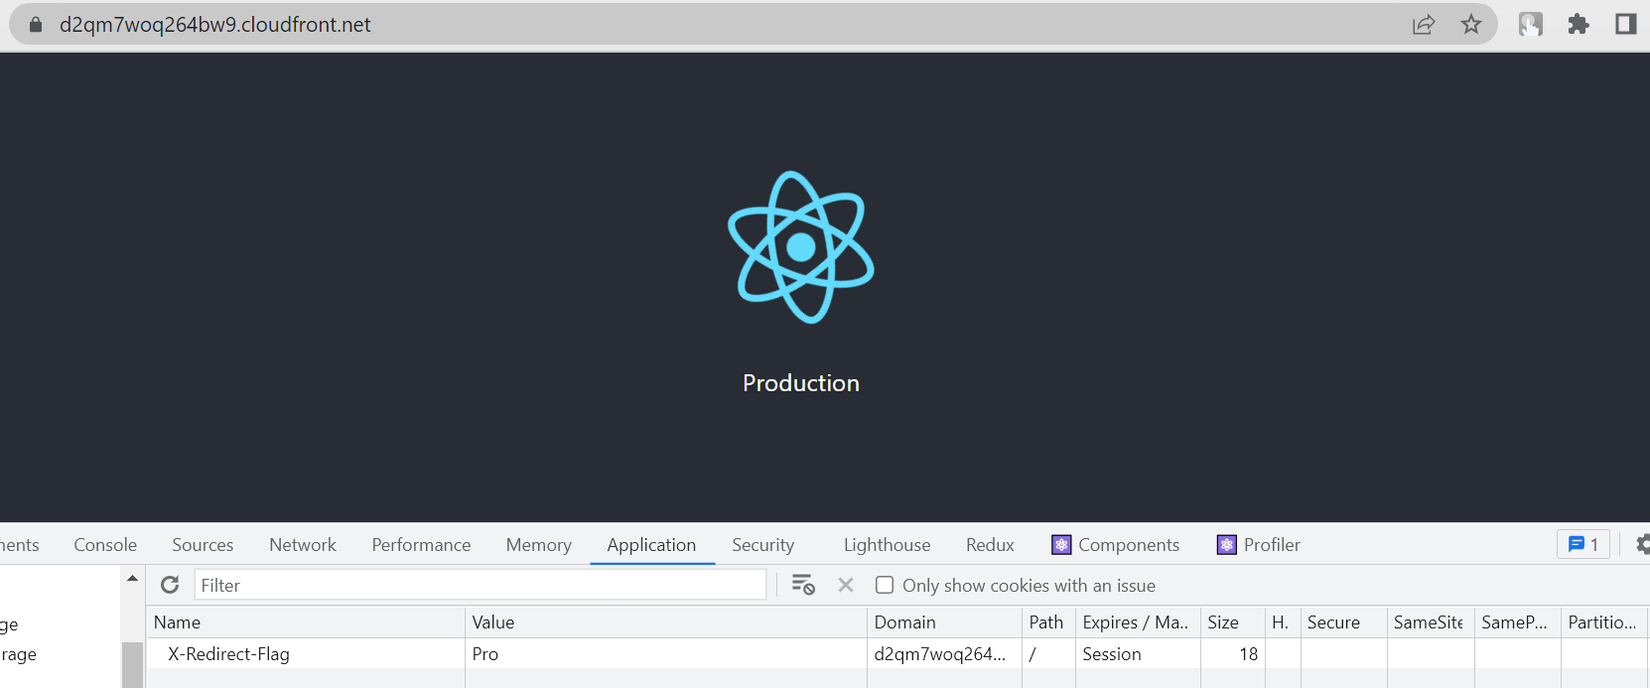The width and height of the screenshot is (1650, 688).
Task: Switch to the Memory tab
Action: pos(539,545)
